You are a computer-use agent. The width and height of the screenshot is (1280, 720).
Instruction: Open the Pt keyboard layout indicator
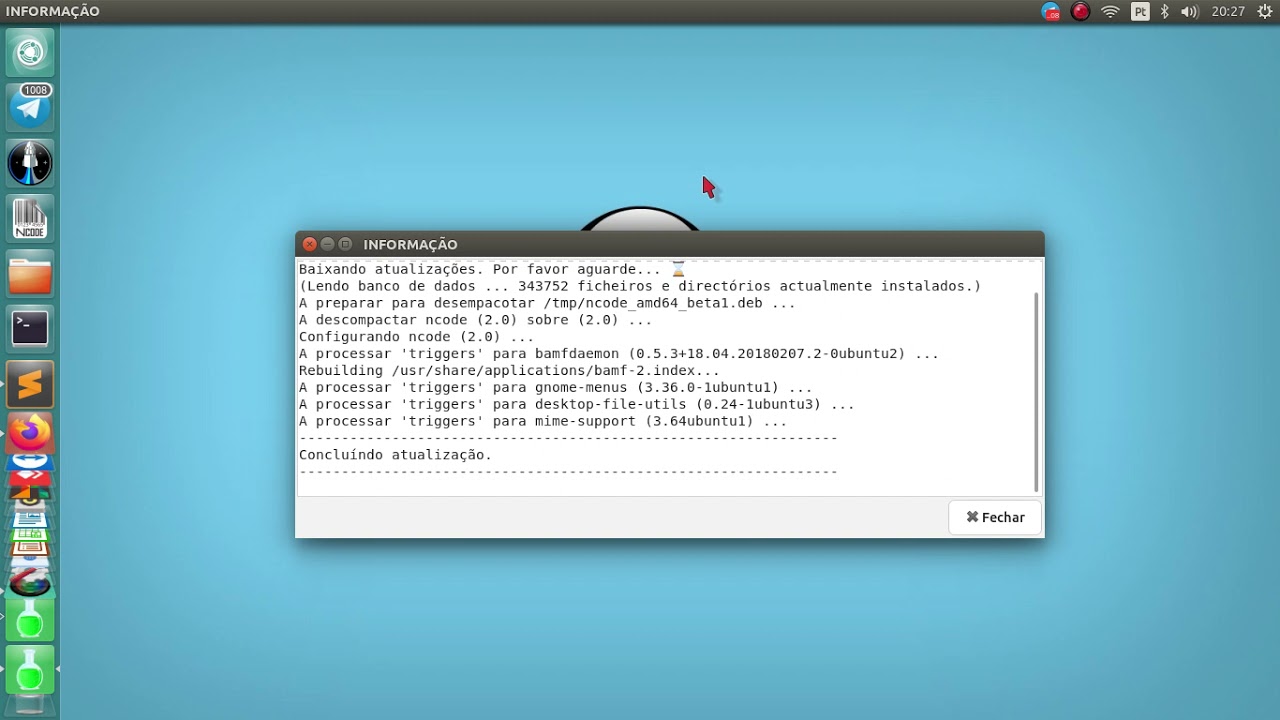coord(1140,12)
